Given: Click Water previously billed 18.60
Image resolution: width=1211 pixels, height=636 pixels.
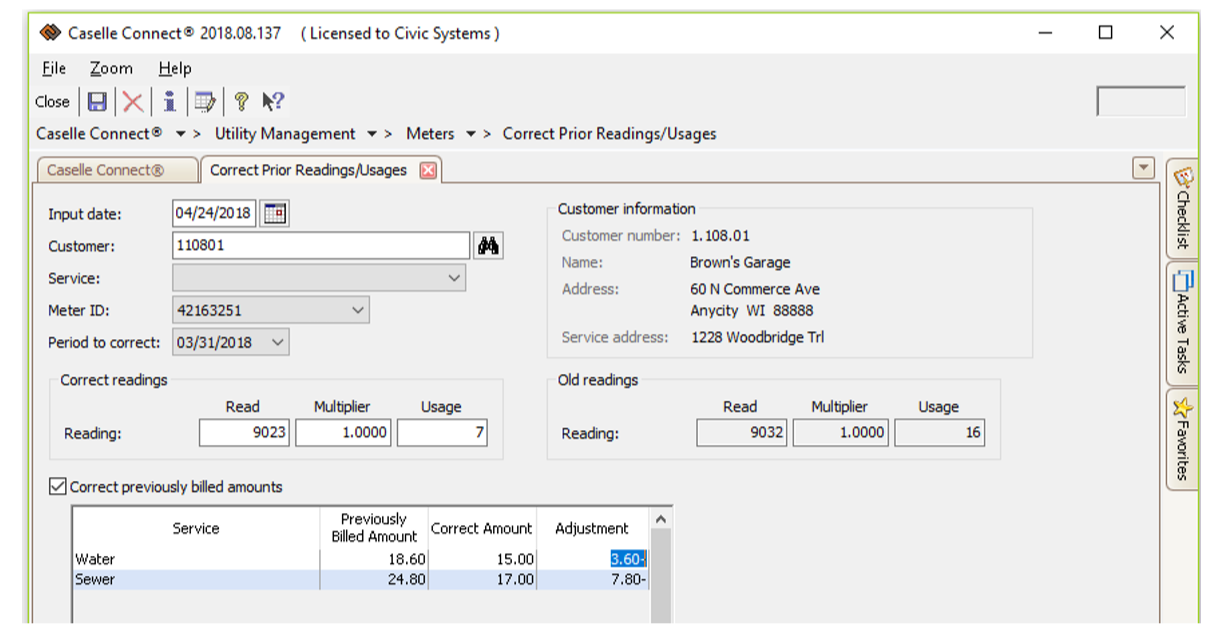Looking at the screenshot, I should pos(374,560).
